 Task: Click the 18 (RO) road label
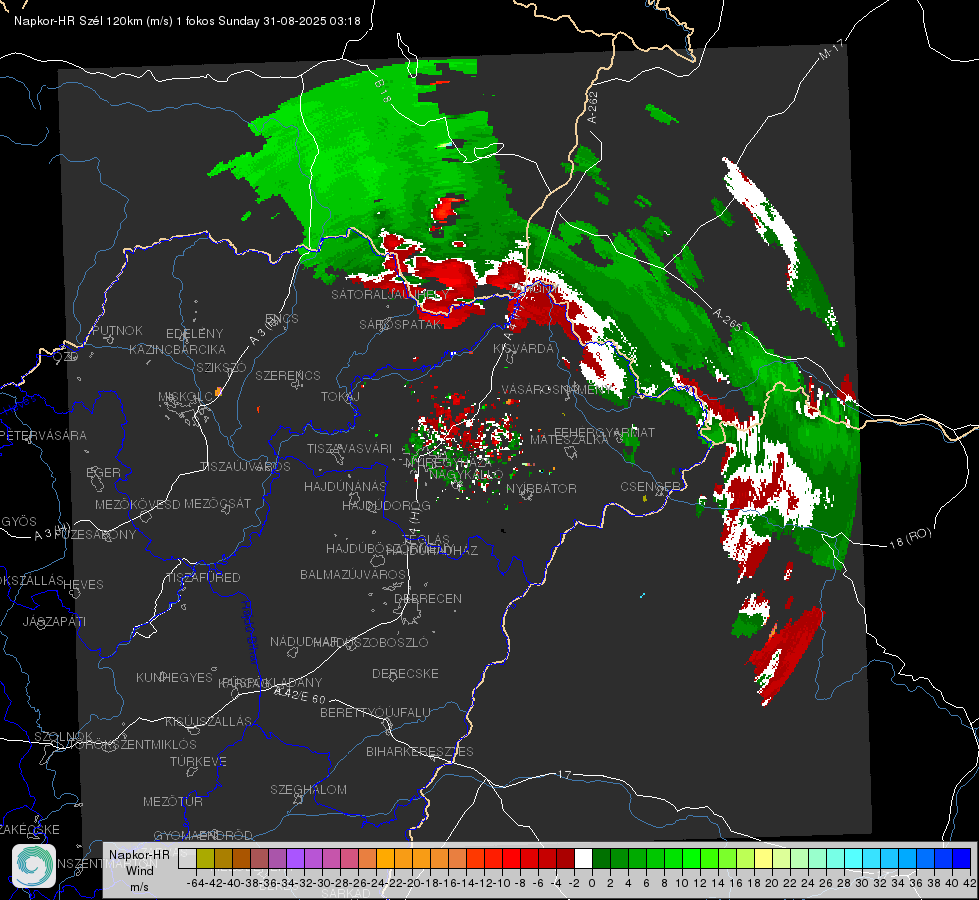(910, 538)
